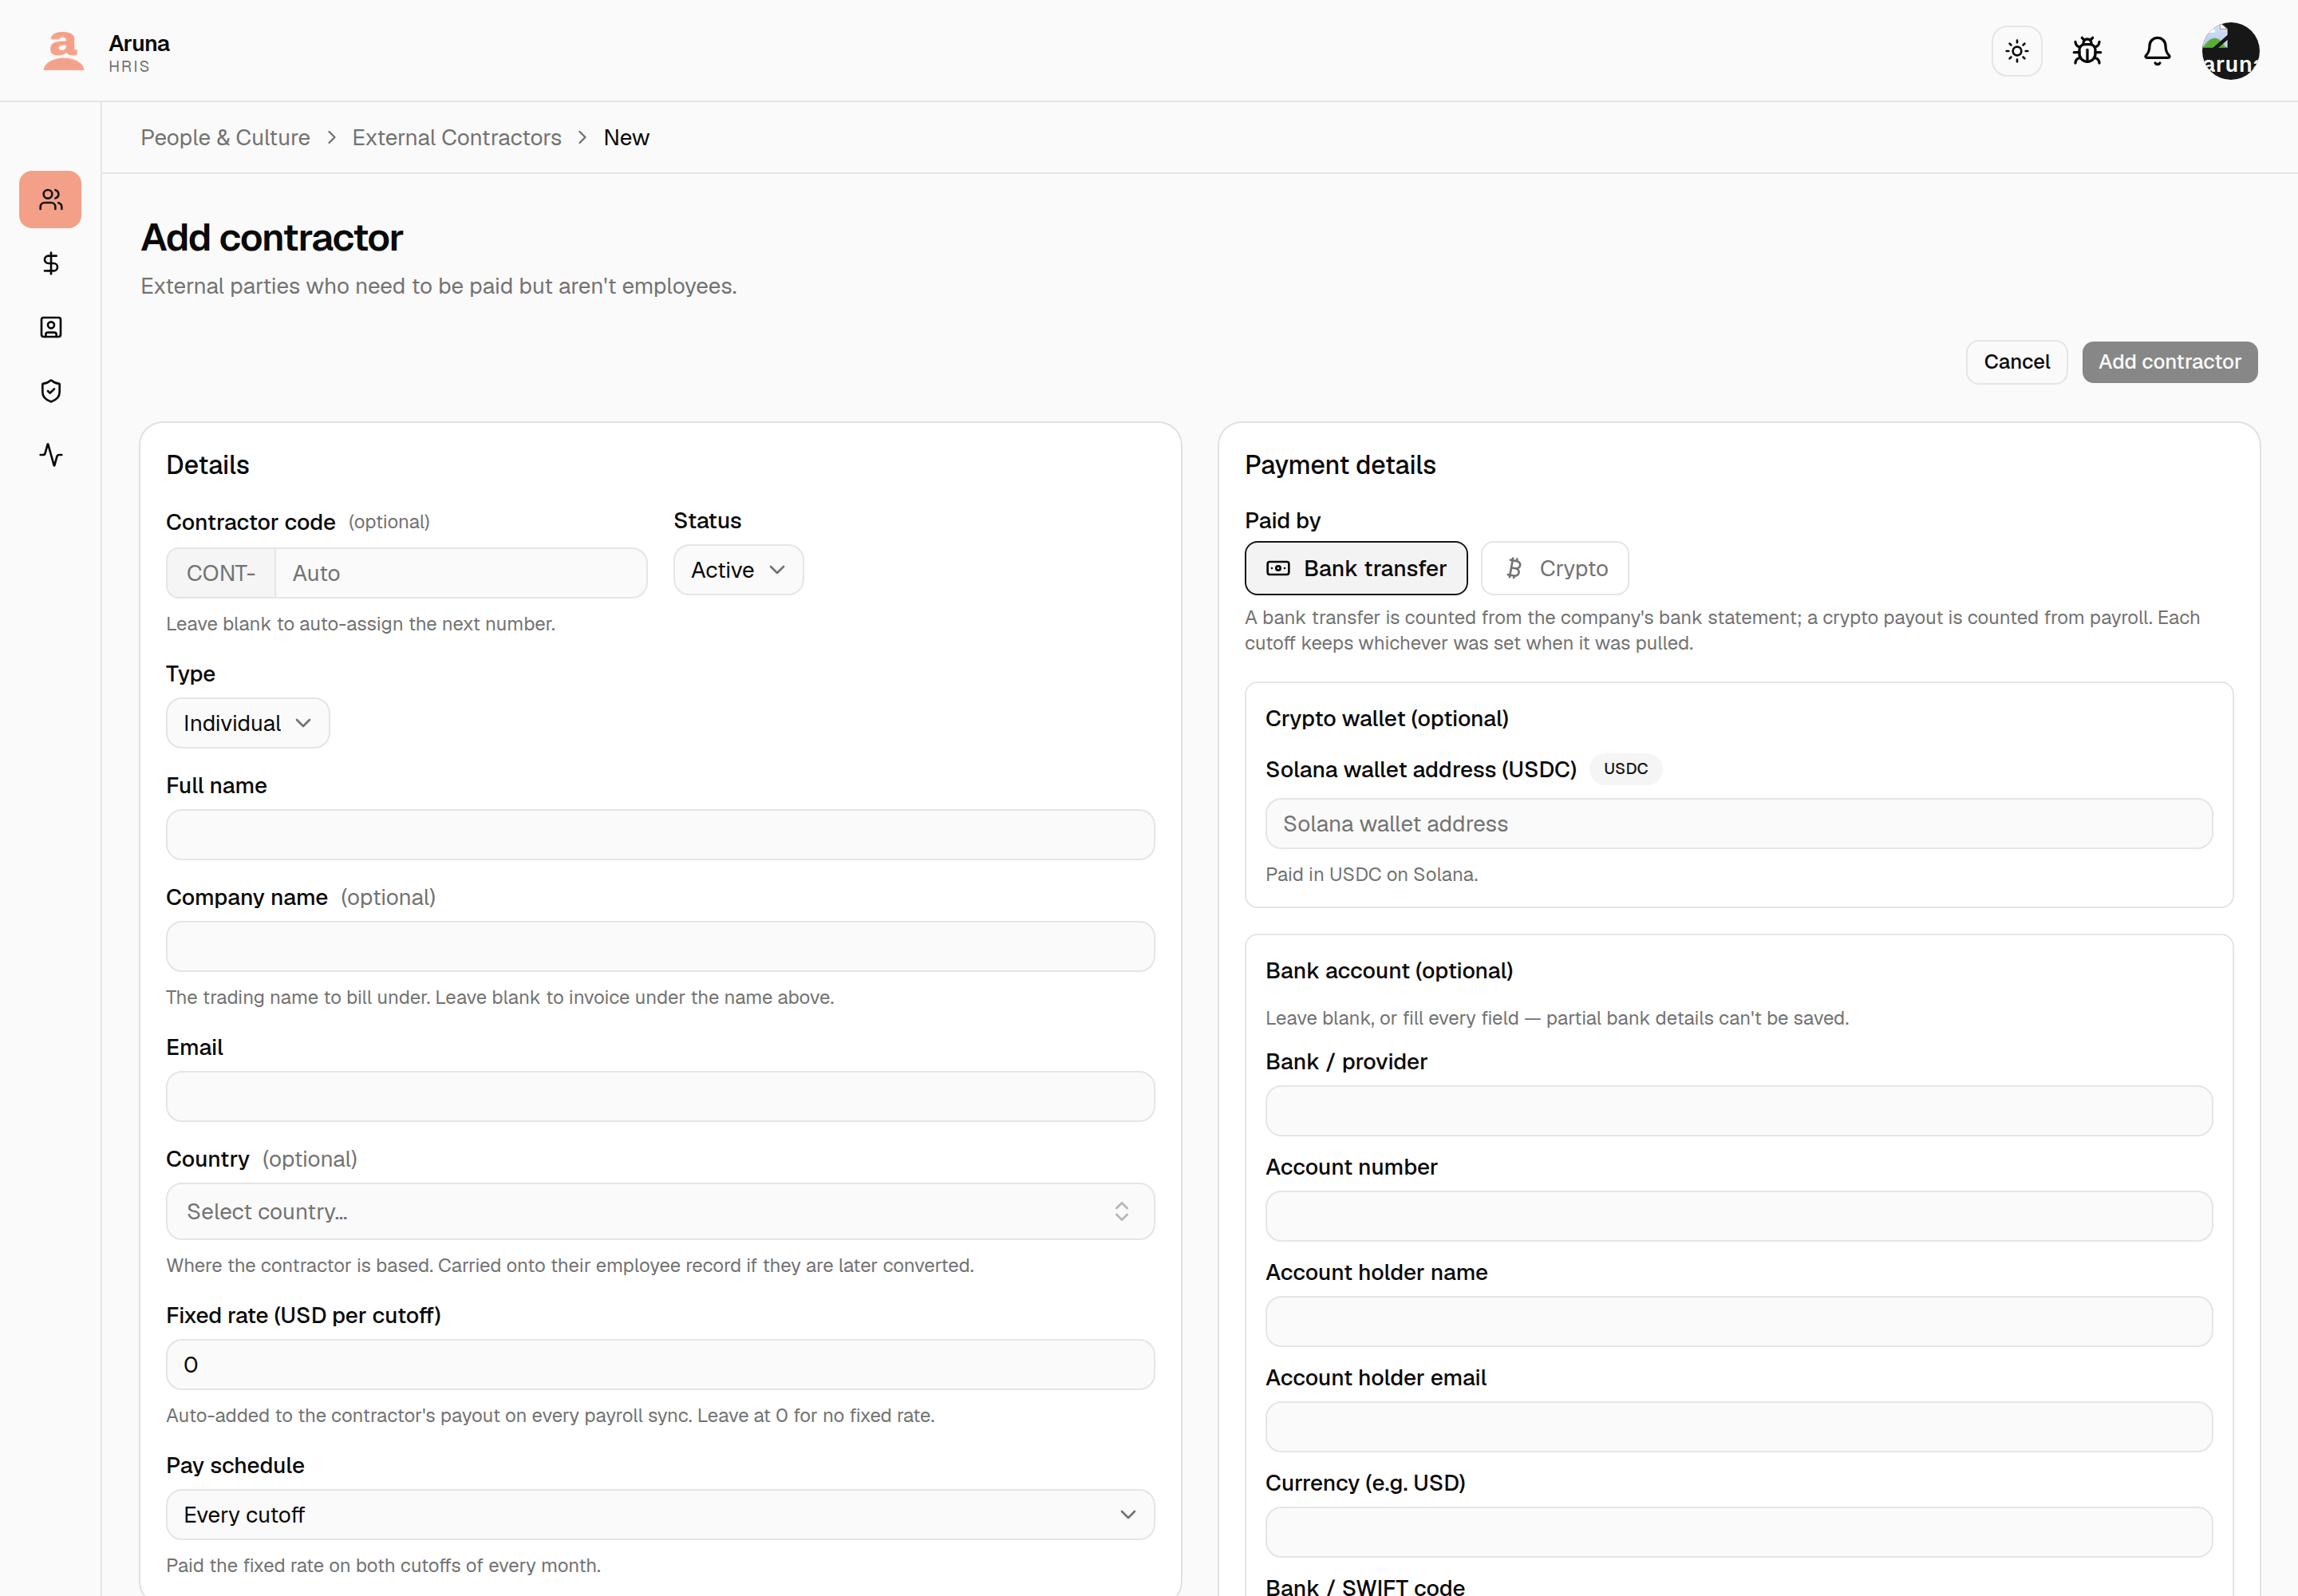Focus the Contractor code Auto field

(x=460, y=573)
